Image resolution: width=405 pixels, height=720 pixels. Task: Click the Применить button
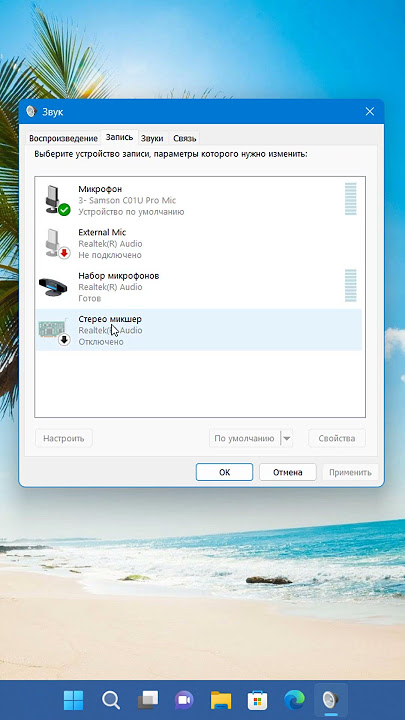(x=350, y=472)
